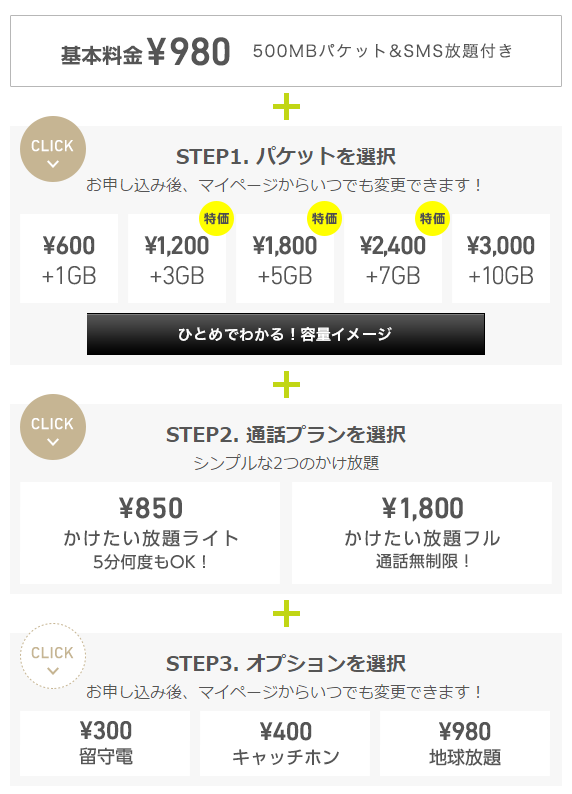Click the green plus sign above STEP3
The width and height of the screenshot is (572, 794).
coord(287,614)
